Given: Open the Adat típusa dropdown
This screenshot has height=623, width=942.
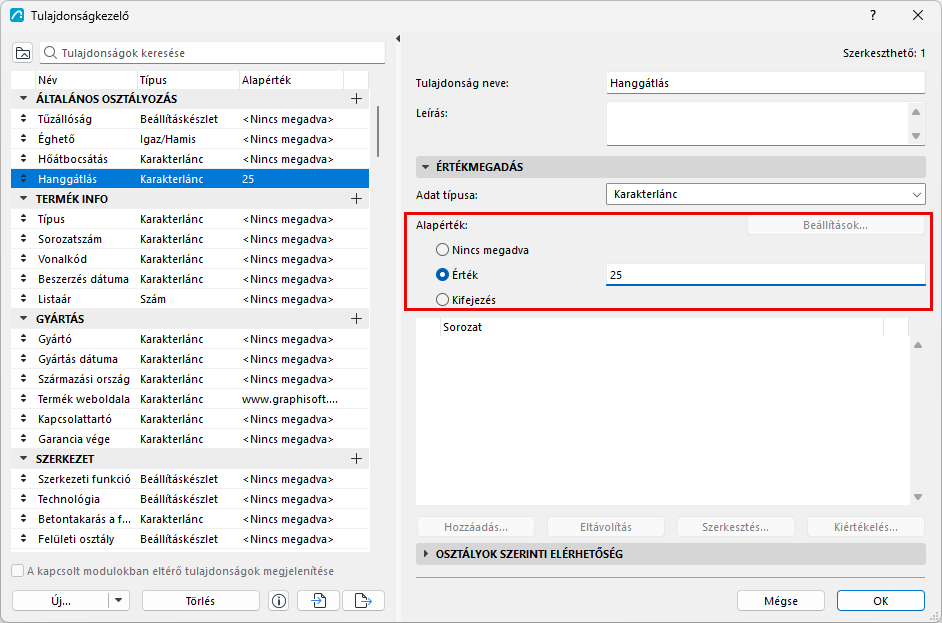Looking at the screenshot, I should pyautogui.click(x=765, y=194).
